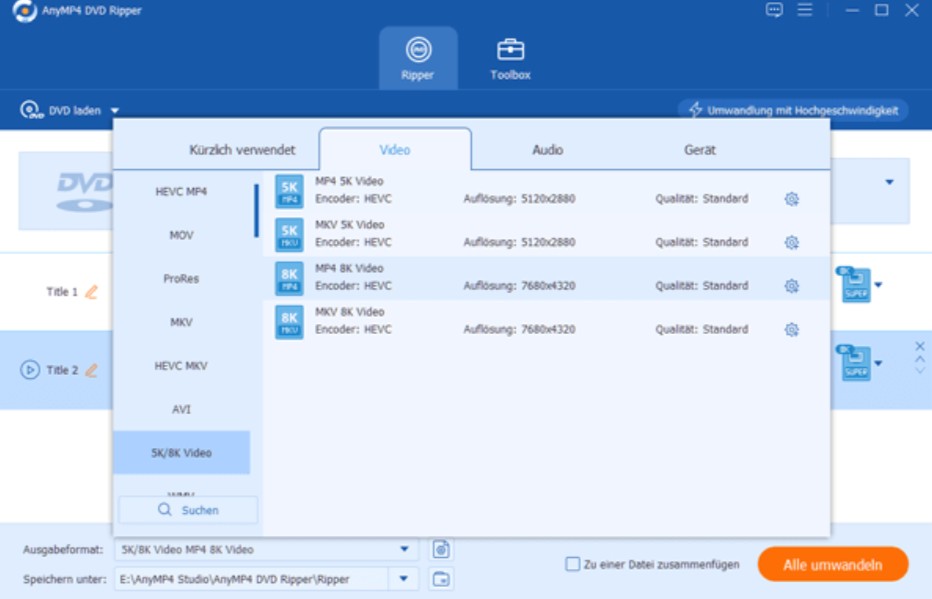This screenshot has width=932, height=599.
Task: Click the AnyMP4 DVD Ripper logo
Action: point(24,11)
